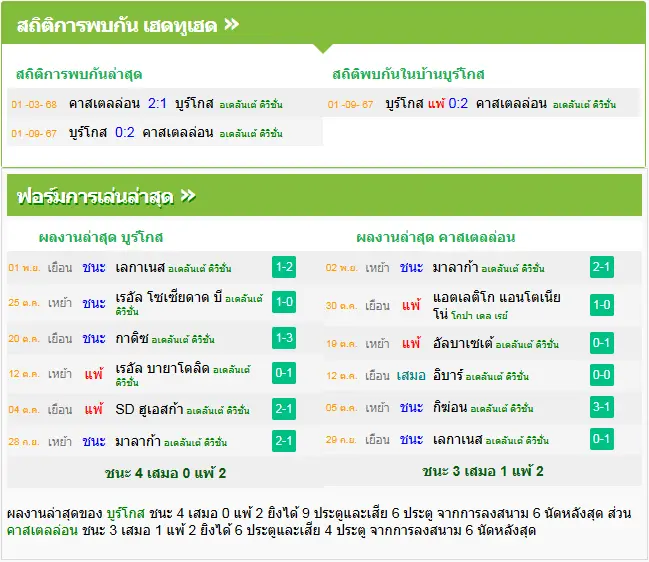Click the ชนะ 4 เสมอ 0 แพ้ 2 summary
Screen dimensions: 649x562
point(165,473)
